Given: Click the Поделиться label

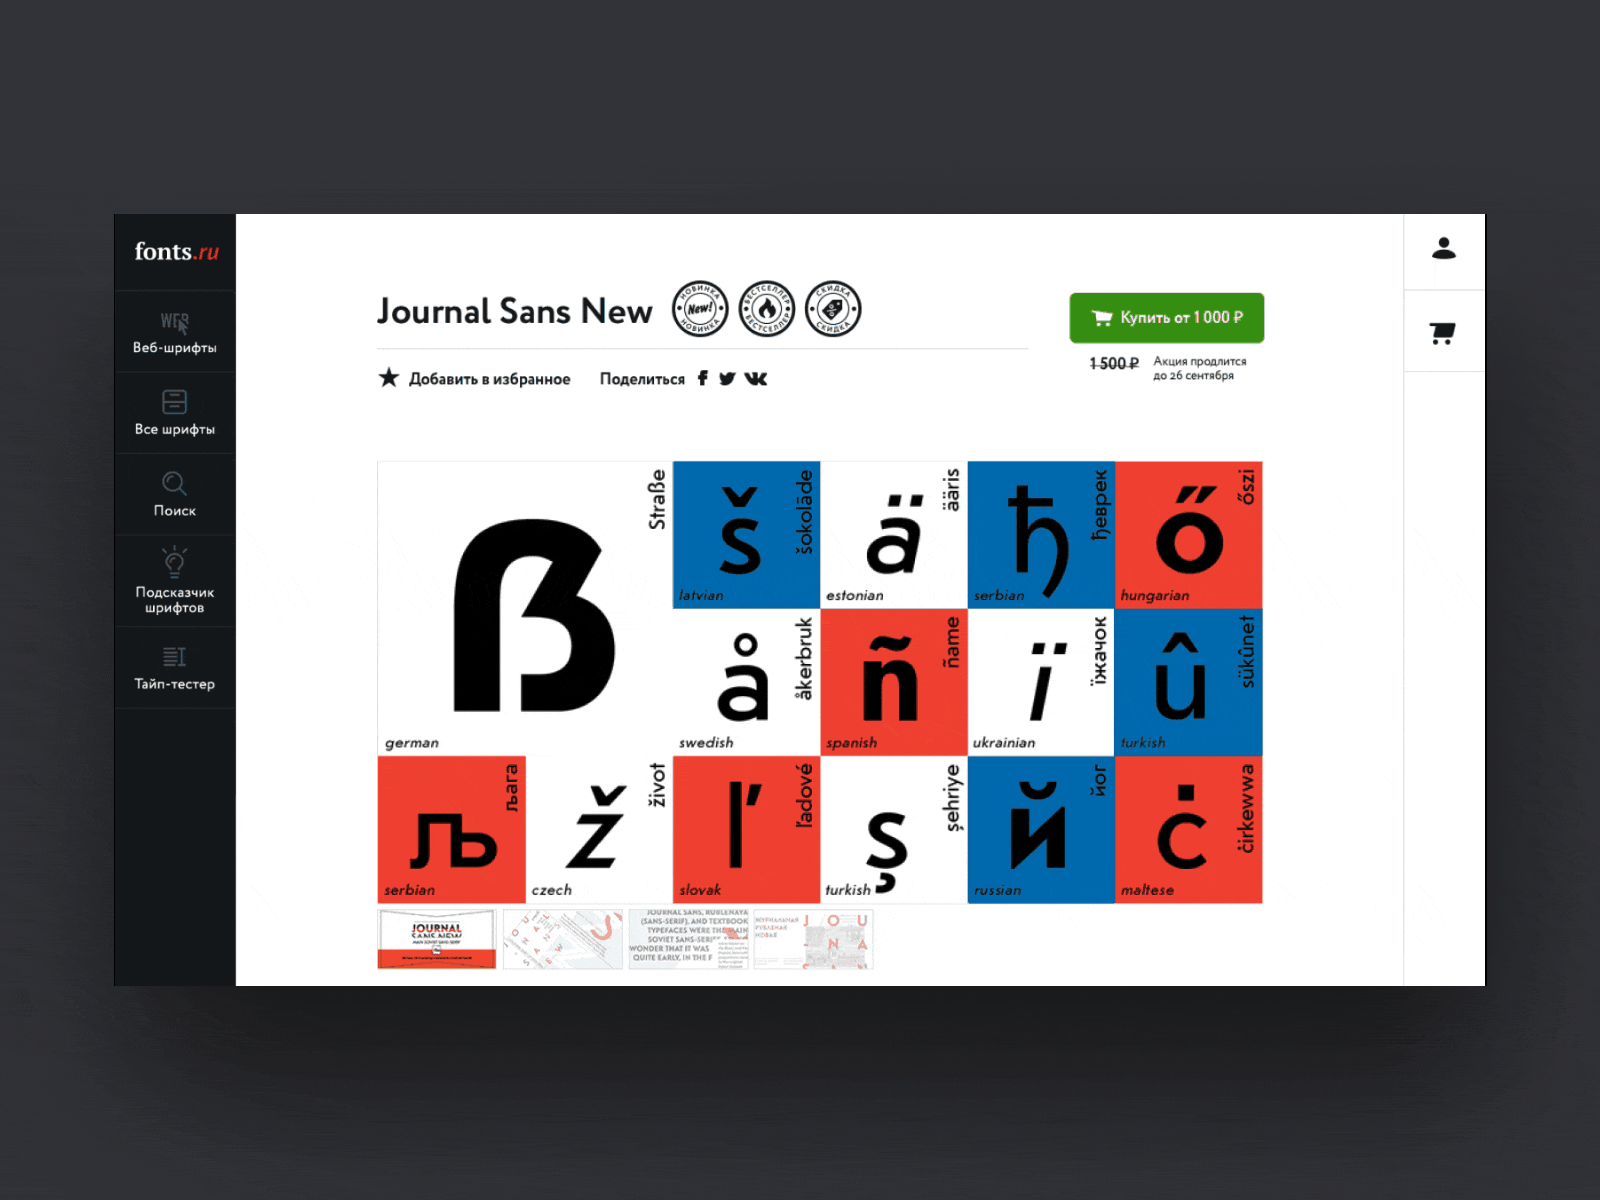Looking at the screenshot, I should (x=642, y=379).
